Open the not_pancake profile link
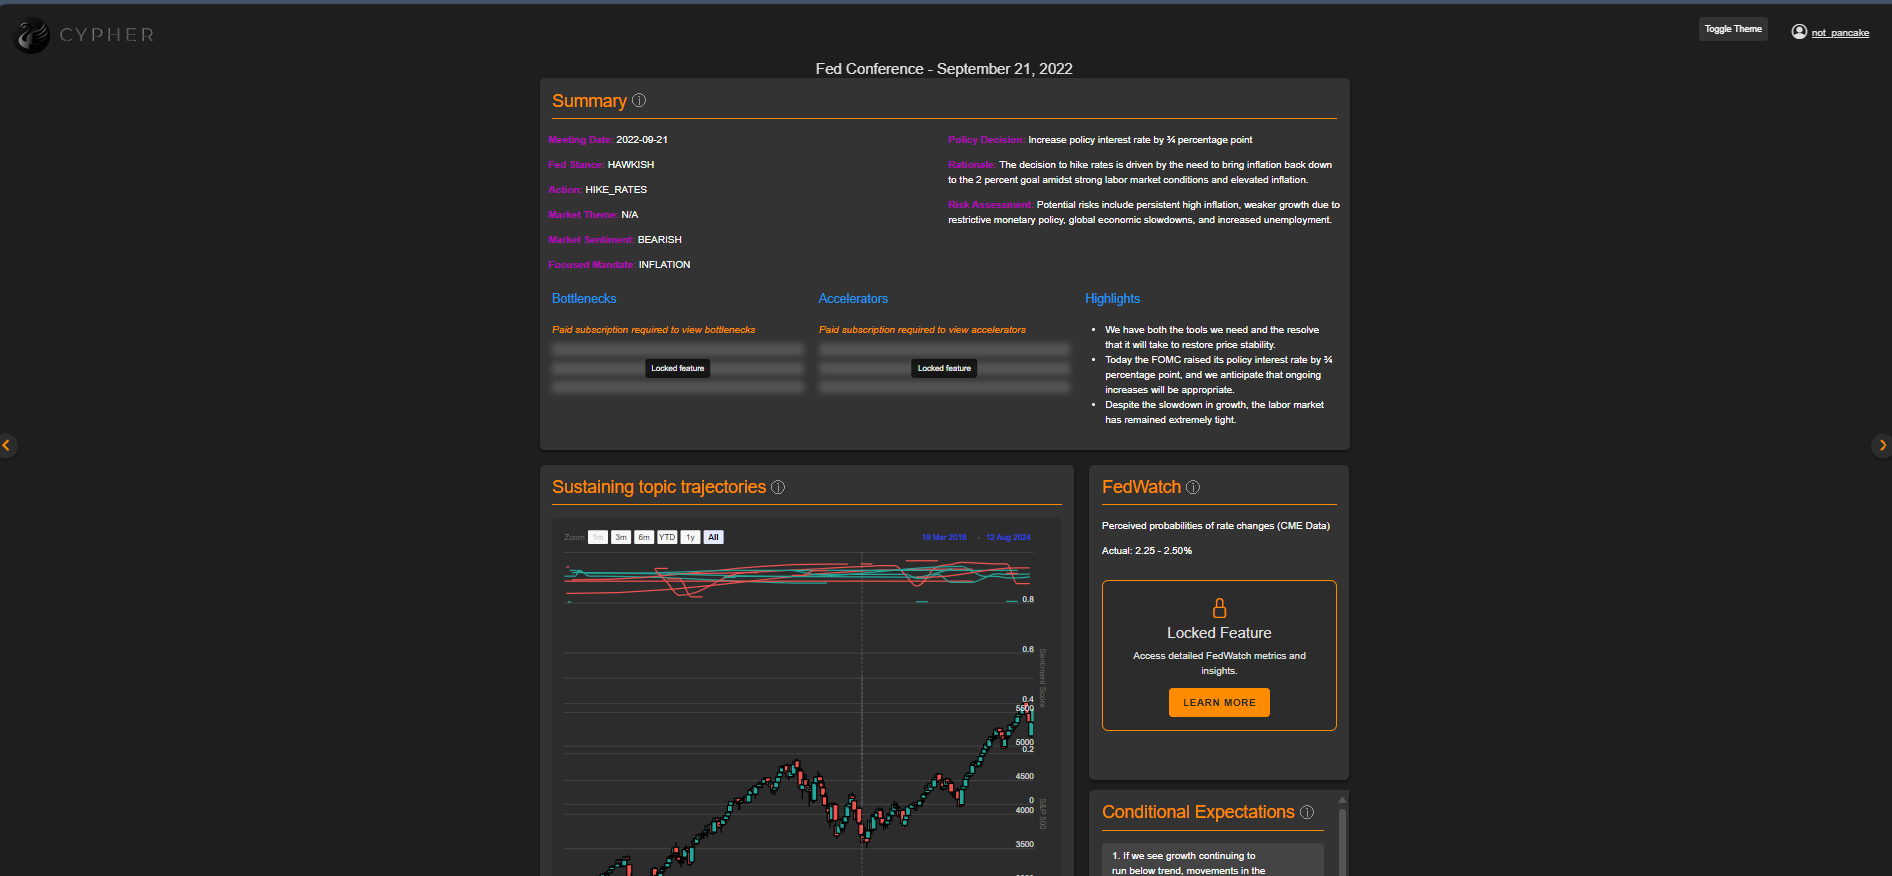The height and width of the screenshot is (876, 1892). pyautogui.click(x=1840, y=33)
